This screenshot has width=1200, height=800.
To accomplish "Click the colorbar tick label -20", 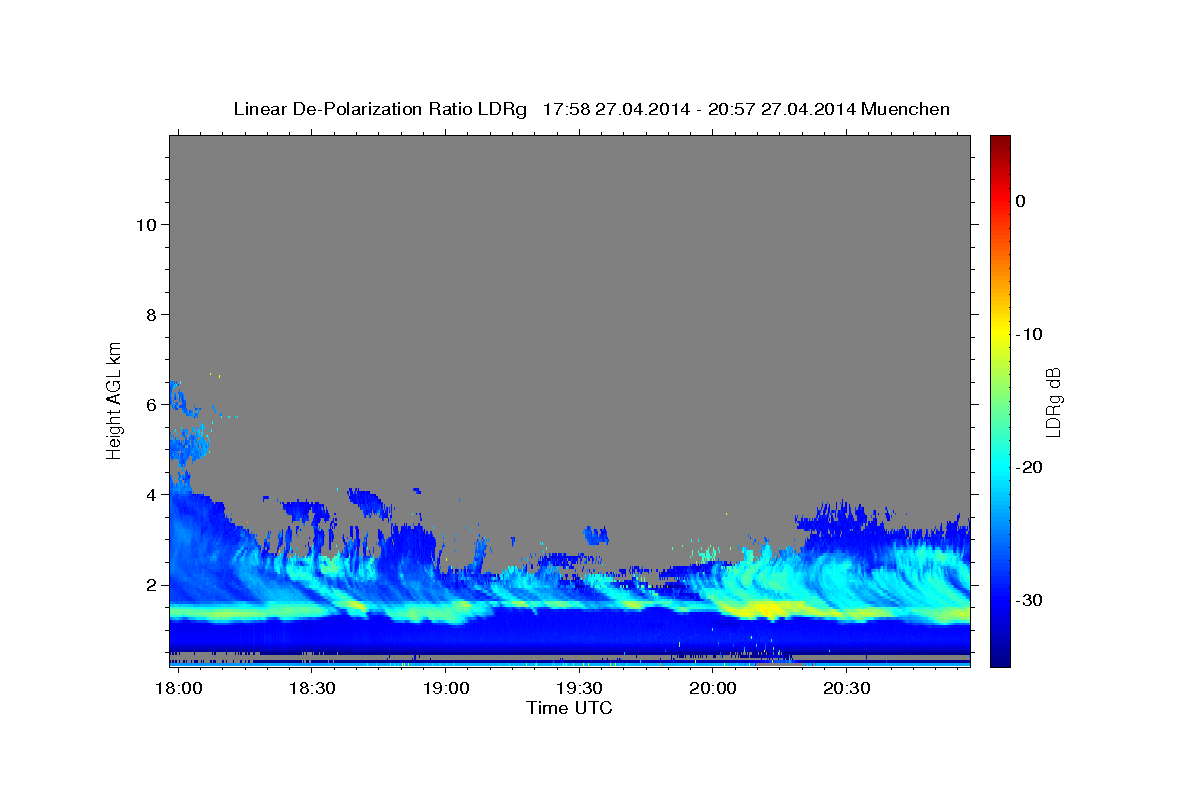I will [1029, 467].
